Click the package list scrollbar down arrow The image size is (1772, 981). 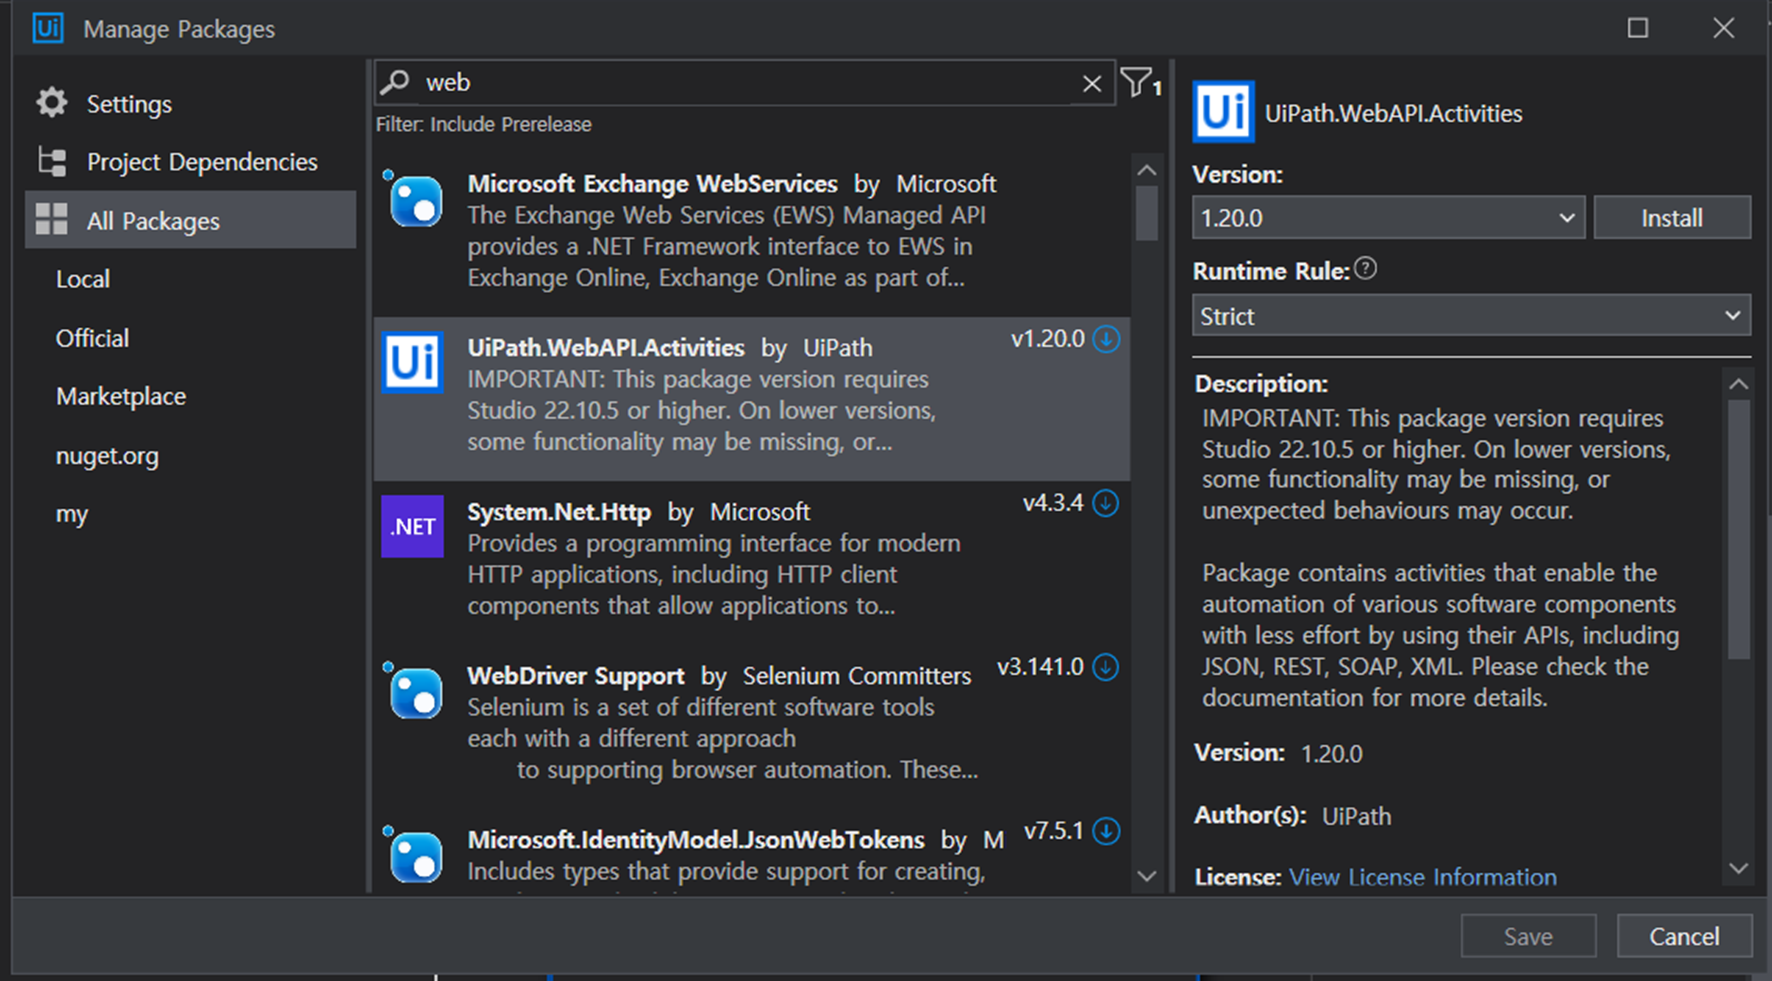[x=1147, y=876]
